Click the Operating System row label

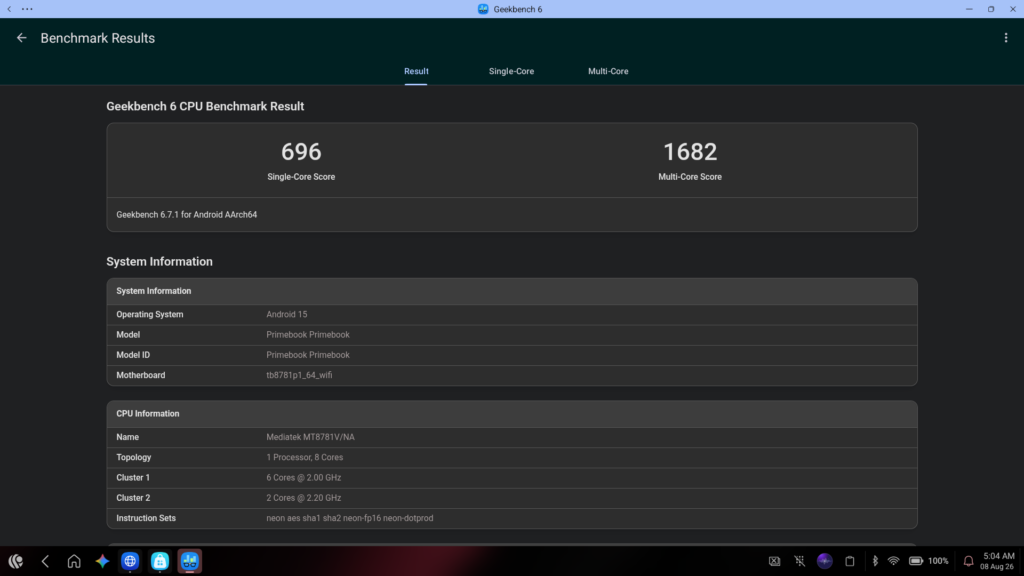[x=150, y=314]
